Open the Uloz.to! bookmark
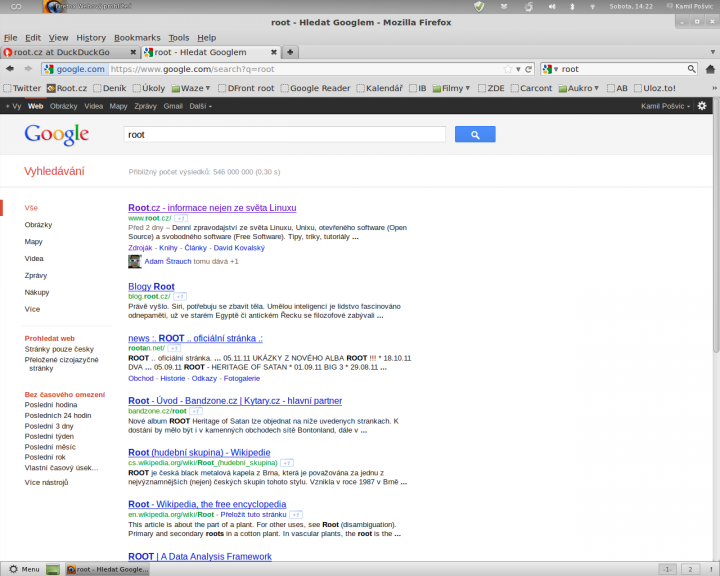720x576 pixels. pyautogui.click(x=655, y=88)
